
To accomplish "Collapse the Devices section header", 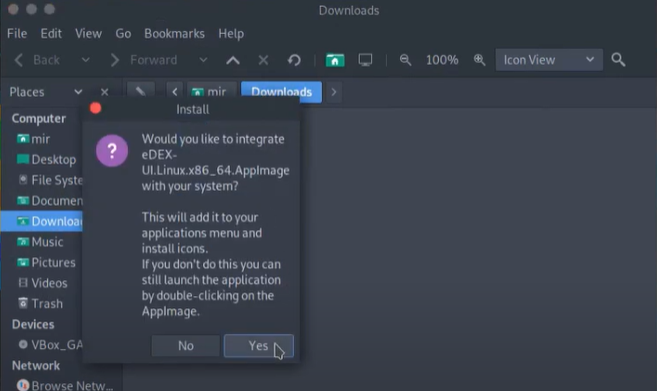I will pos(33,324).
